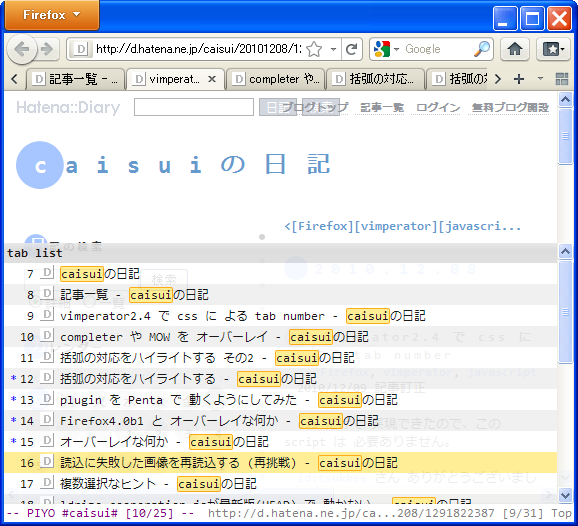The image size is (578, 526).
Task: Click the site identity icon in URL bar
Action: point(80,49)
